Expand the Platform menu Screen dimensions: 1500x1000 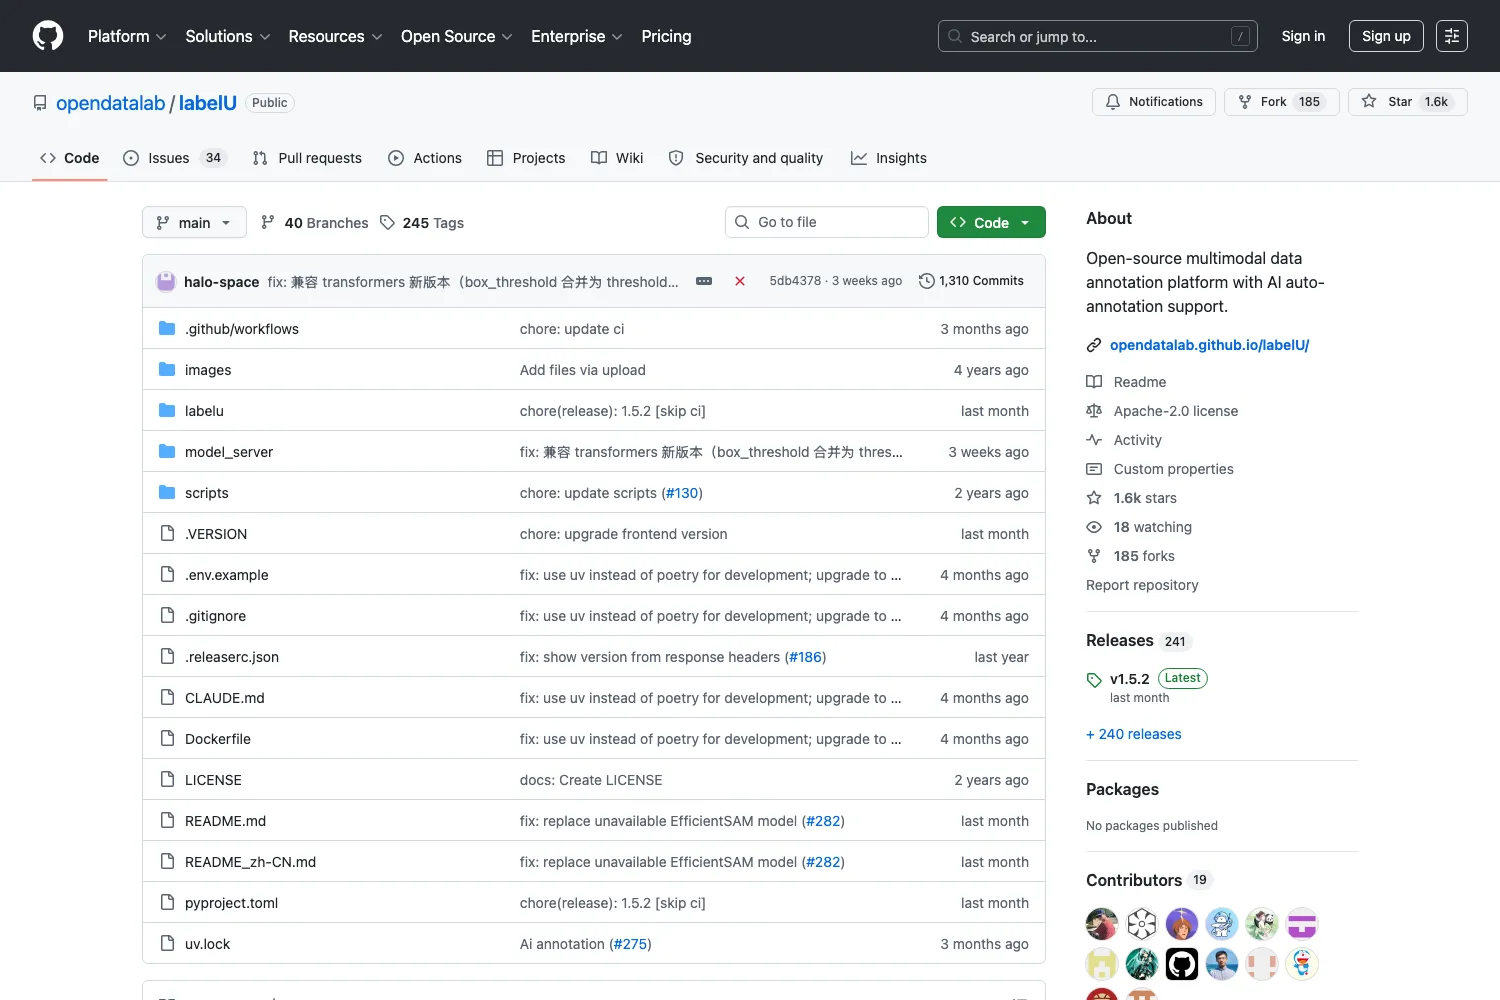coord(127,36)
